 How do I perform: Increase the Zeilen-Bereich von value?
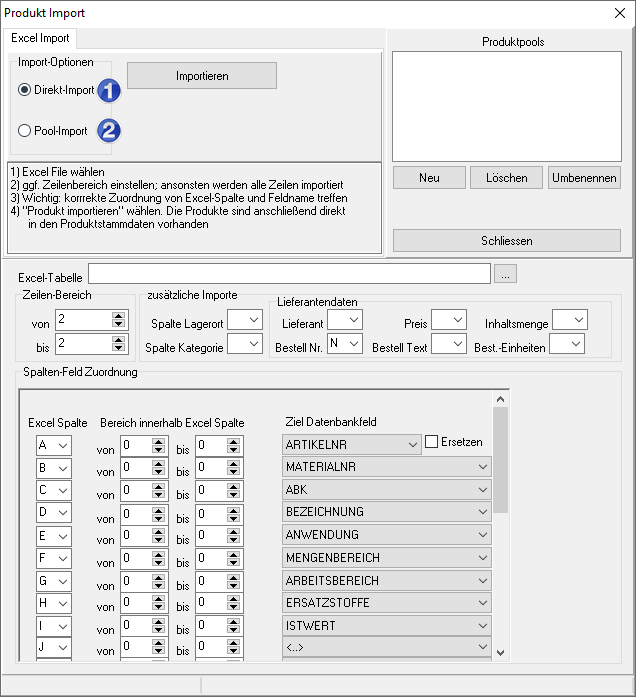click(118, 316)
